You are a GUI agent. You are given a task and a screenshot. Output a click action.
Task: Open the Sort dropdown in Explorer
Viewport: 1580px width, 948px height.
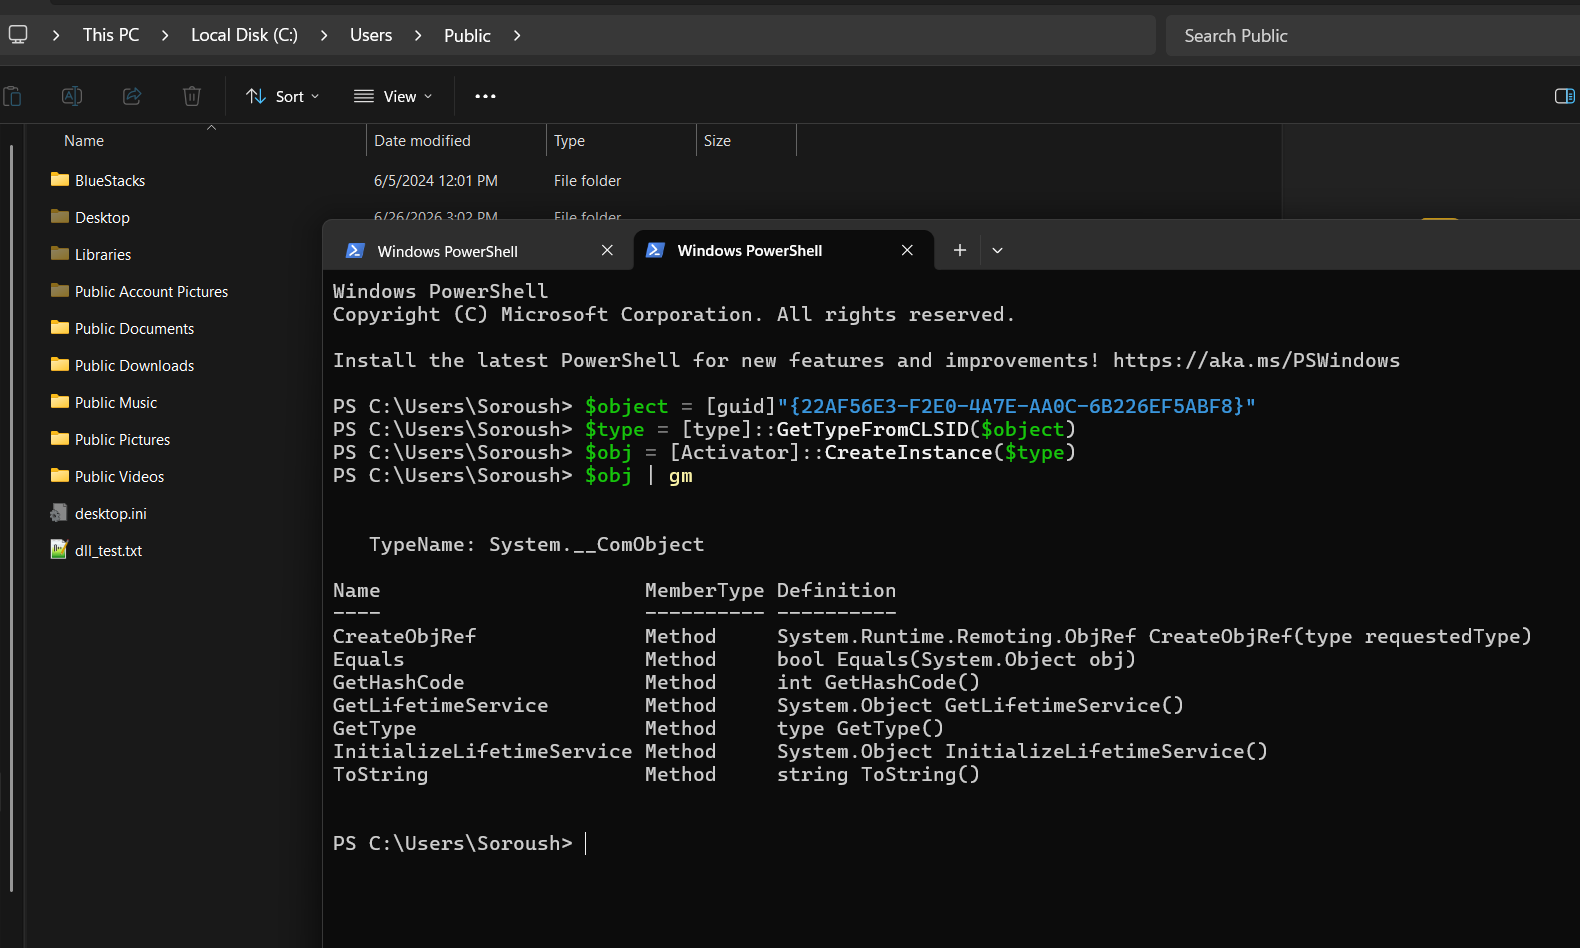tap(283, 96)
